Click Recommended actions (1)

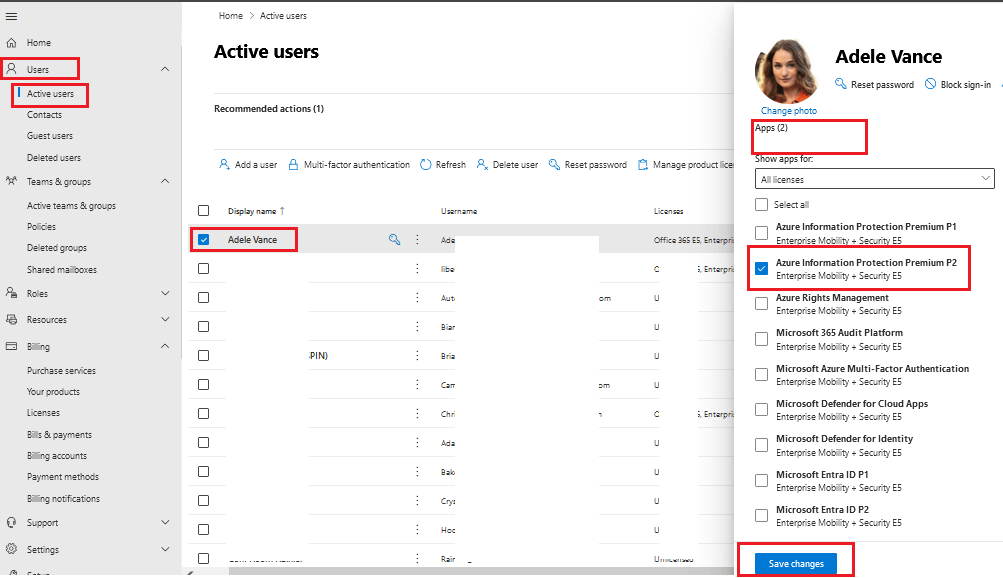point(269,109)
